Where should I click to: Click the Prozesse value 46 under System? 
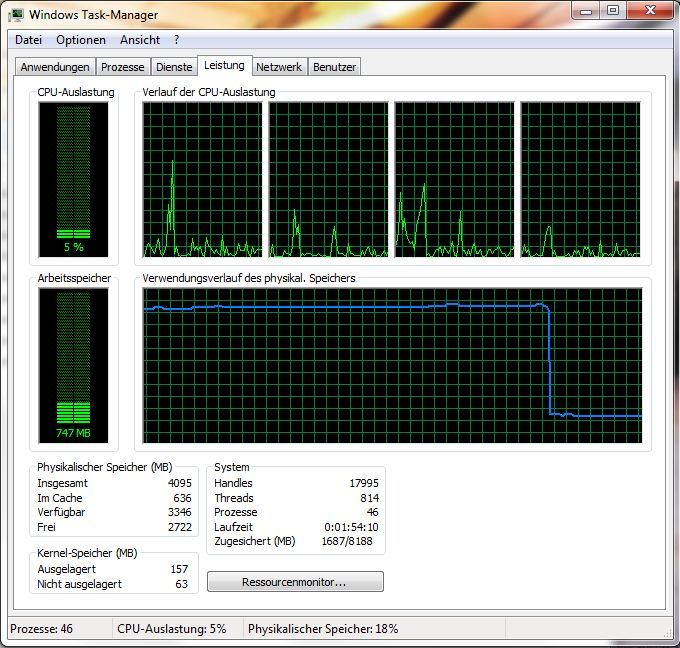373,512
